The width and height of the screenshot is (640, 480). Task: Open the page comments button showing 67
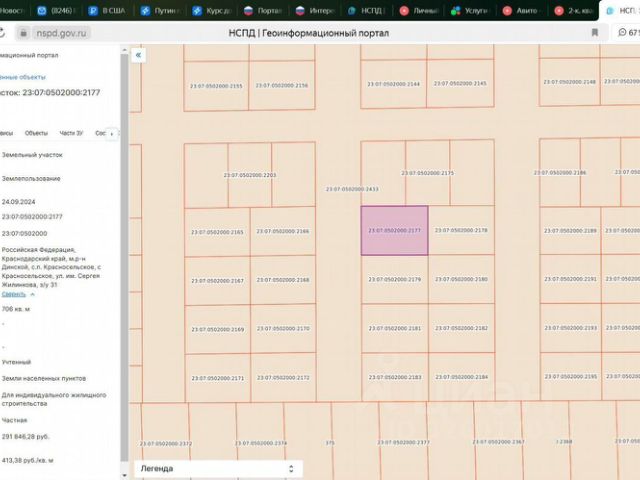(627, 33)
